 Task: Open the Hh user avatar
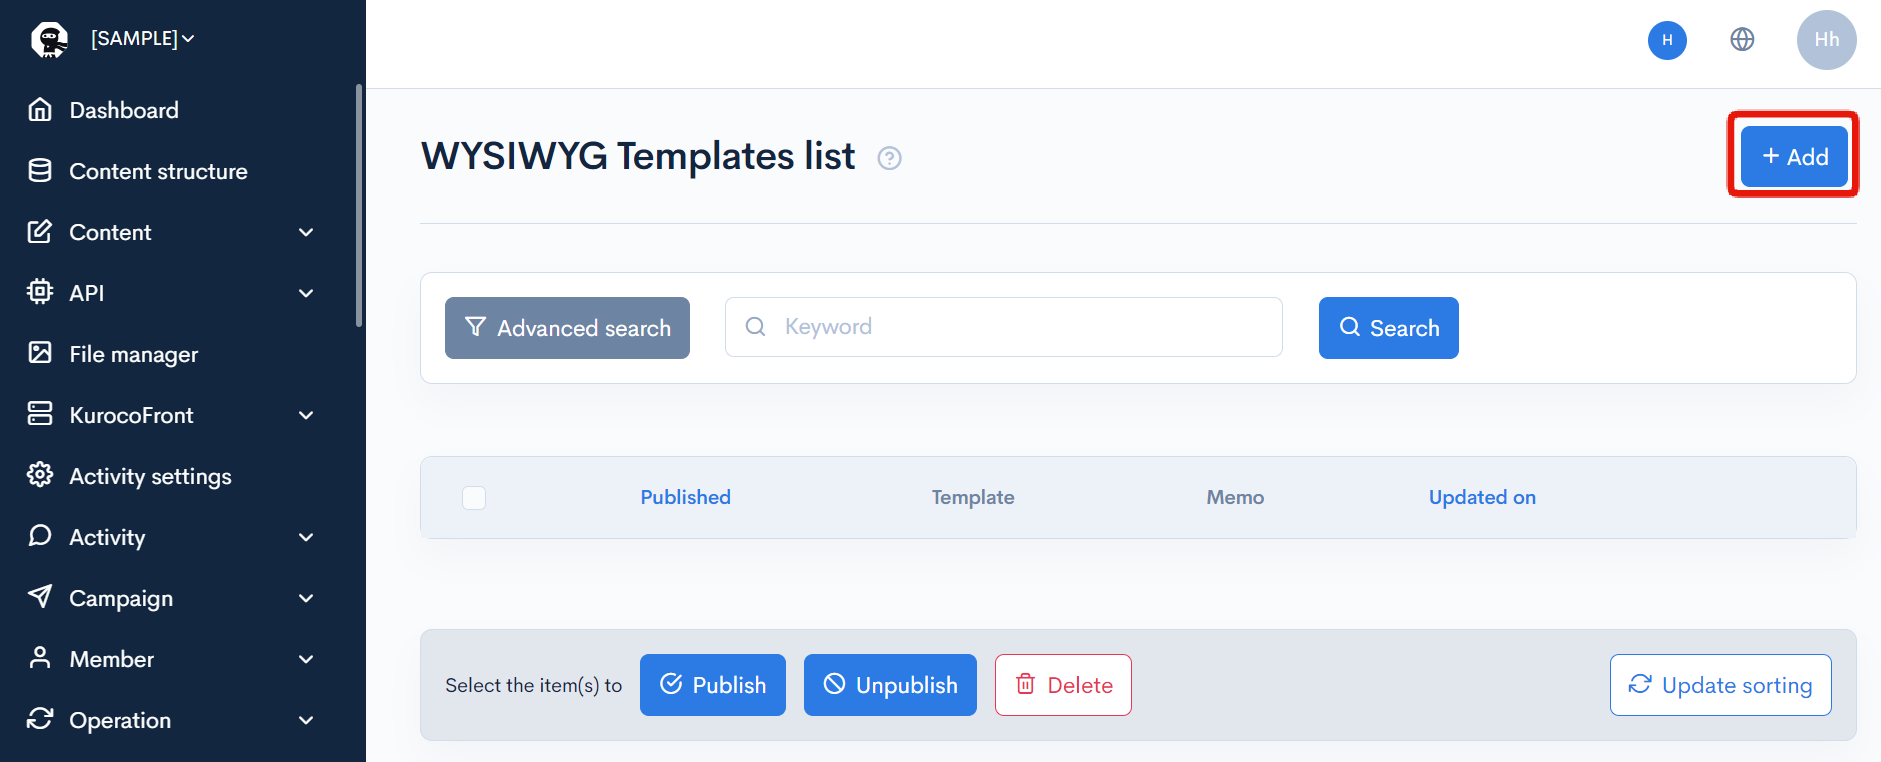pos(1826,40)
